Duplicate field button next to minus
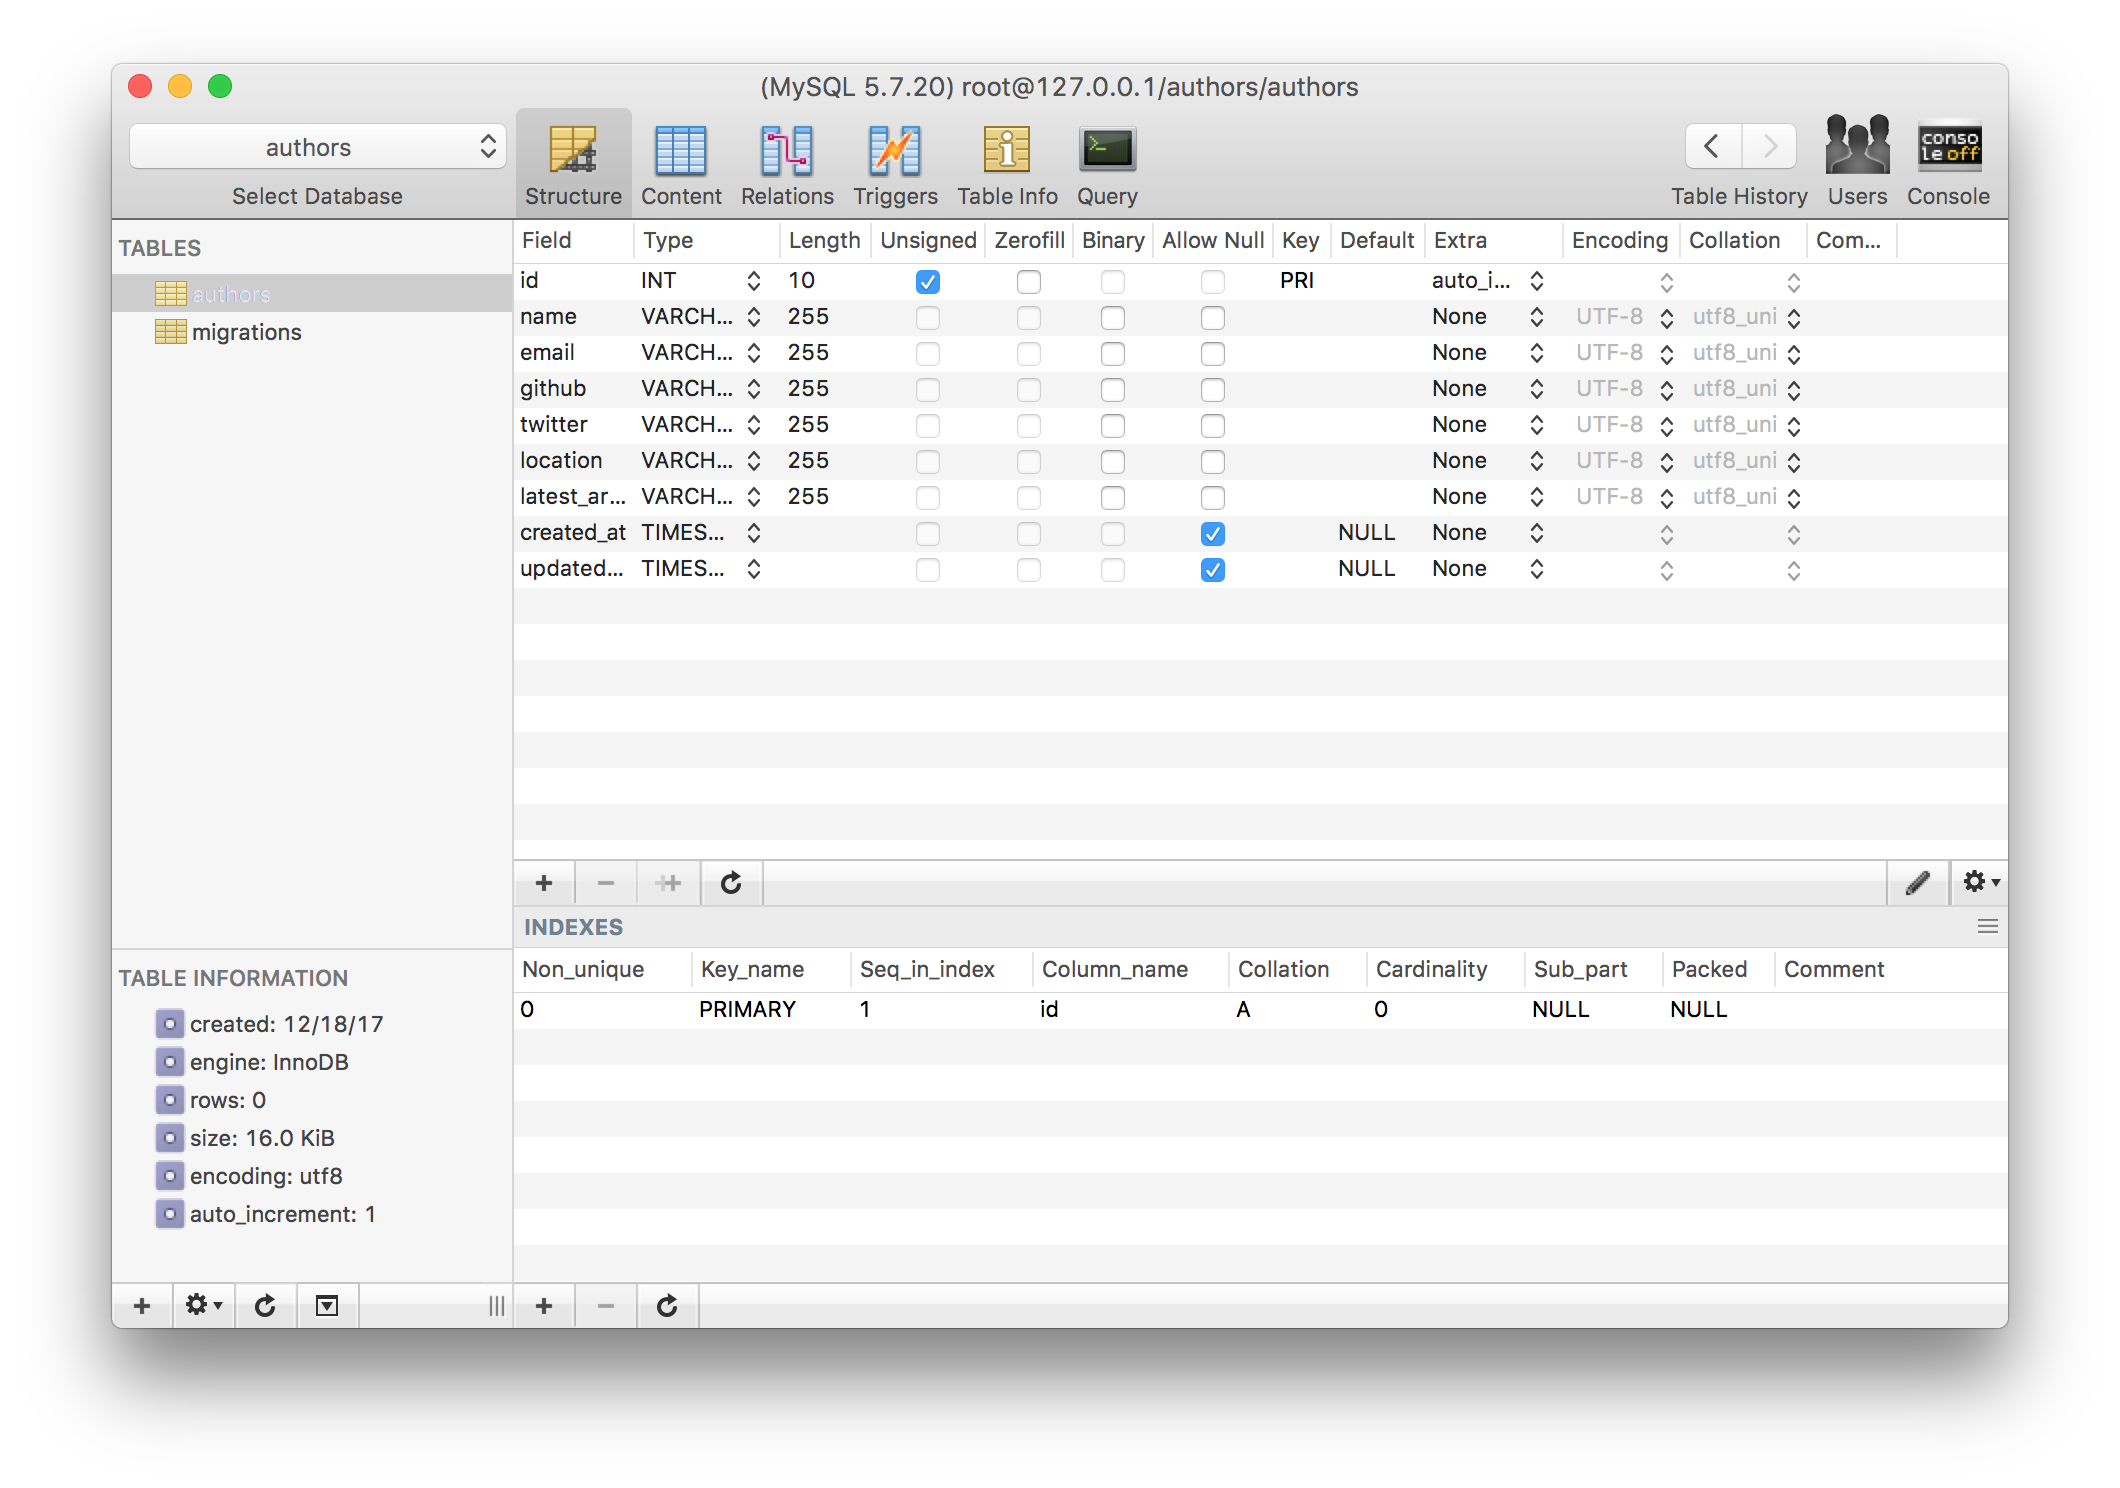This screenshot has height=1488, width=2120. pyautogui.click(x=668, y=883)
